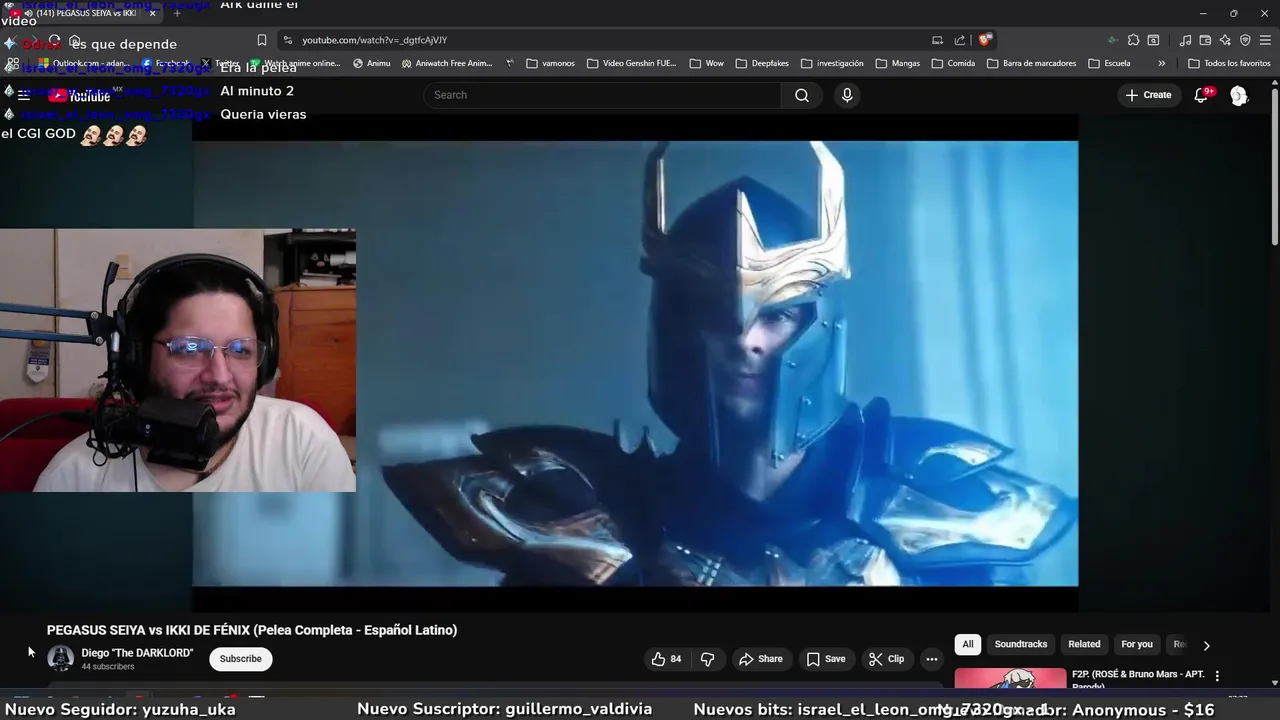Click the install app icon in address bar
This screenshot has height=720, width=1280.
click(937, 40)
